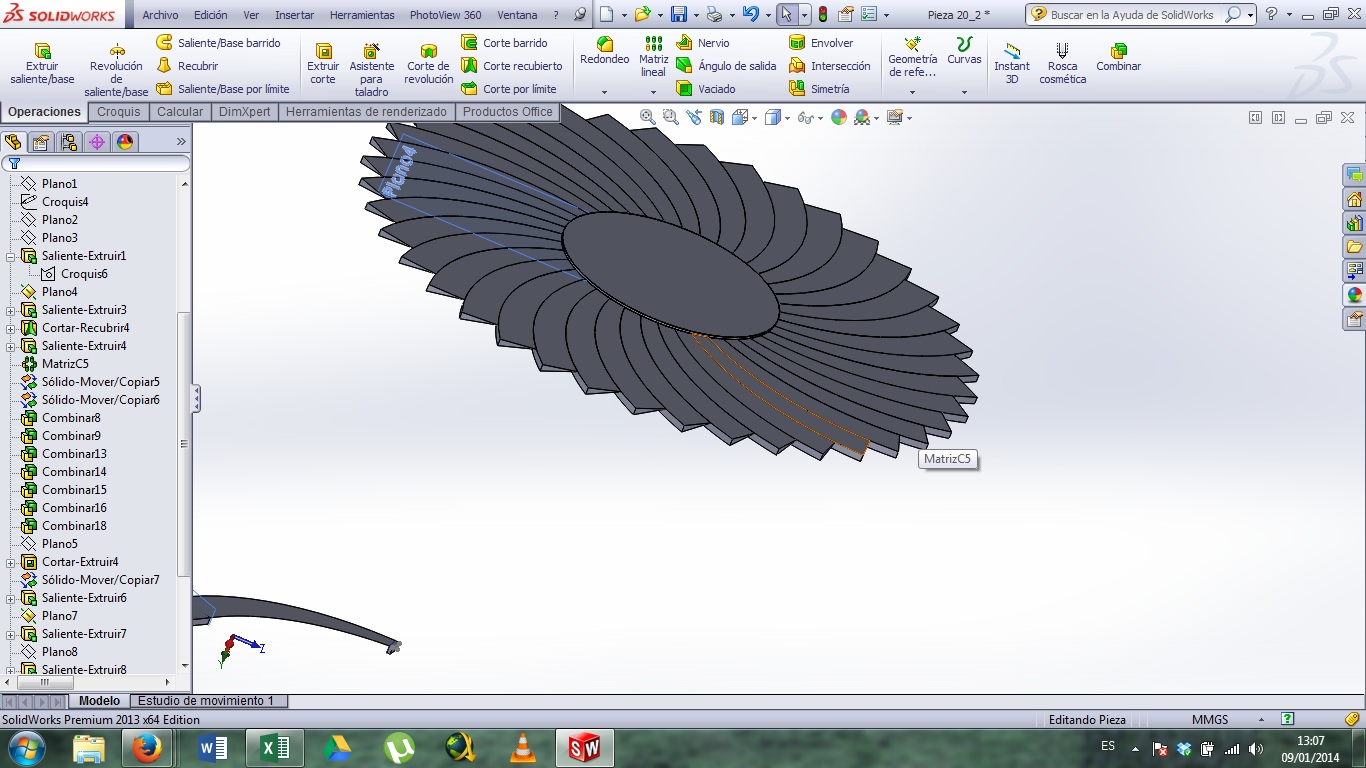Image resolution: width=1366 pixels, height=768 pixels.
Task: Apply the Redondeo fillet tool
Action: click(x=605, y=51)
